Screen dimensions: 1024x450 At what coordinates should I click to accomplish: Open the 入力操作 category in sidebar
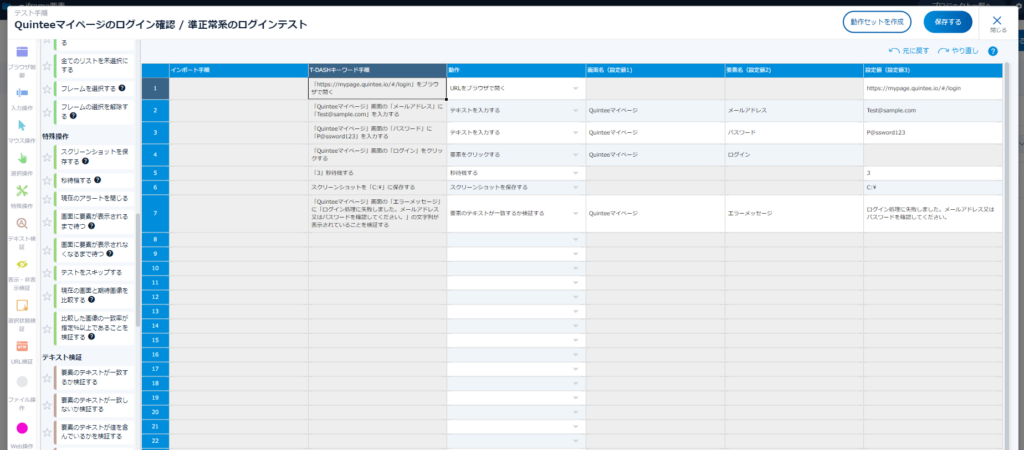[x=21, y=92]
